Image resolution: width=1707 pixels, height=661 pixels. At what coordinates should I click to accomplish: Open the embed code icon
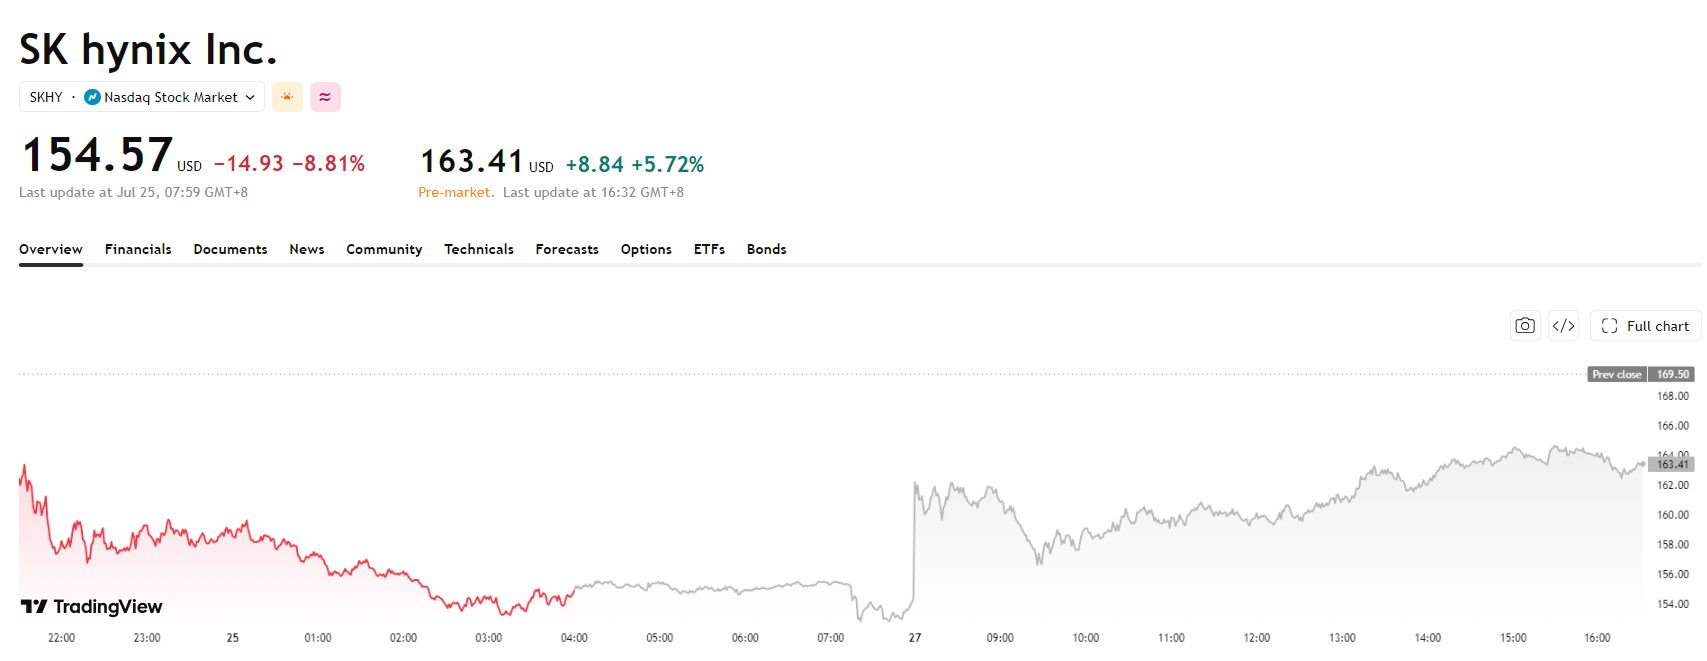(x=1564, y=326)
